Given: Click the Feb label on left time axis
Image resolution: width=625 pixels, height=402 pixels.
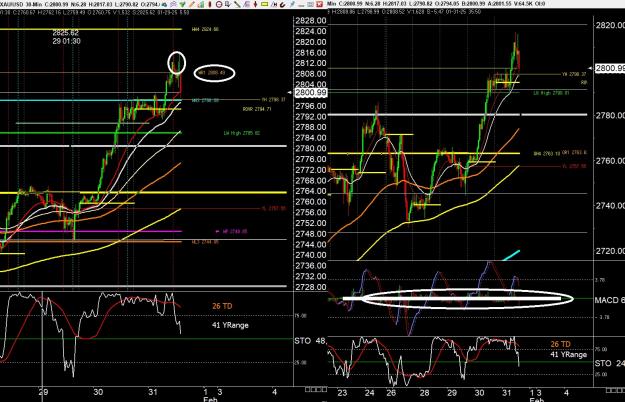Looking at the screenshot, I should tap(210, 399).
